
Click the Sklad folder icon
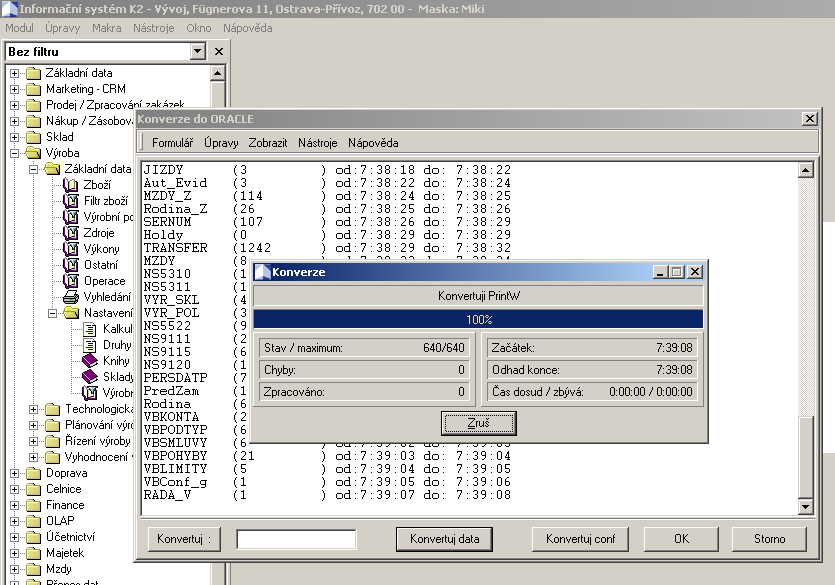click(34, 137)
